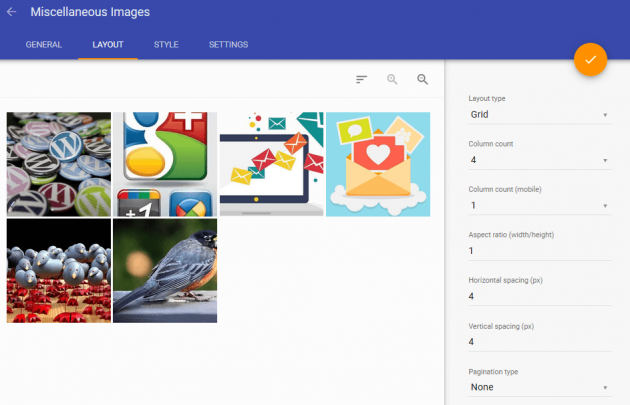630x405 pixels.
Task: Edit the Aspect ratio field
Action: (x=540, y=251)
